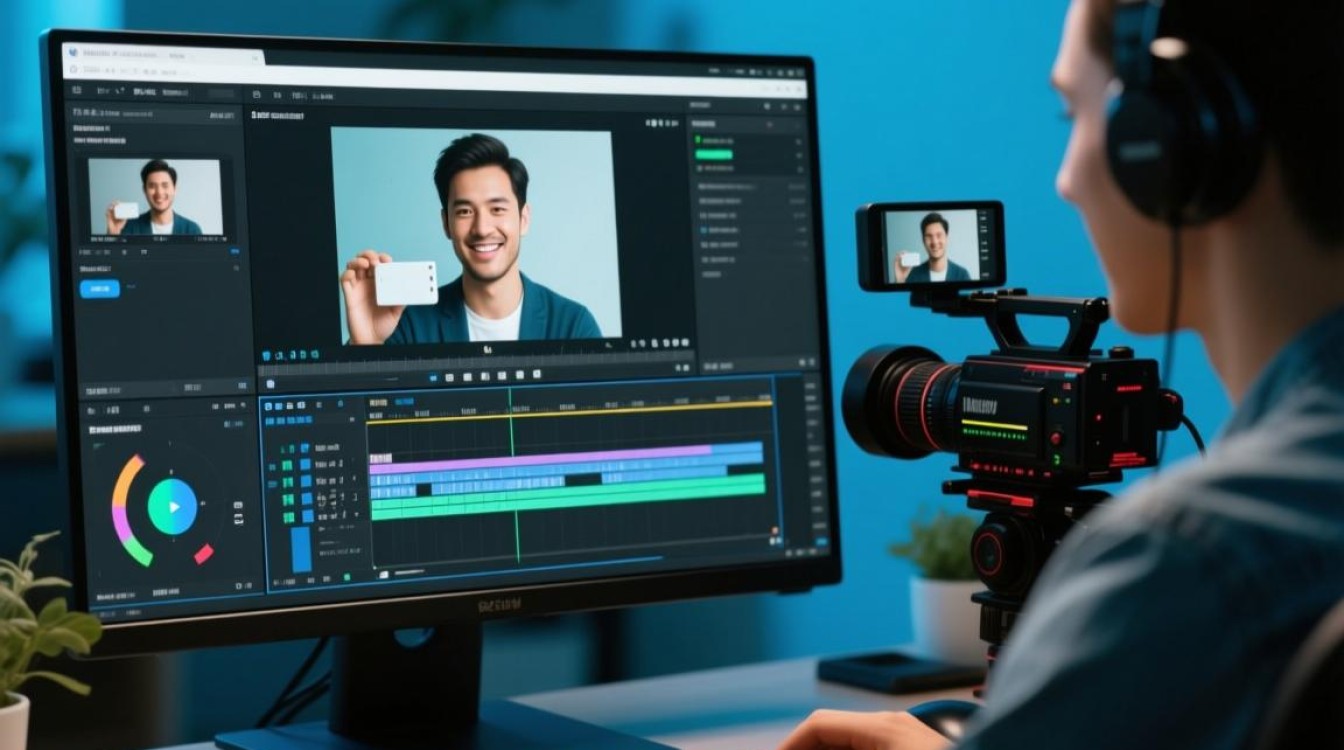Click the tall blue level meter under track headers
This screenshot has width=1344, height=750.
pyautogui.click(x=301, y=550)
